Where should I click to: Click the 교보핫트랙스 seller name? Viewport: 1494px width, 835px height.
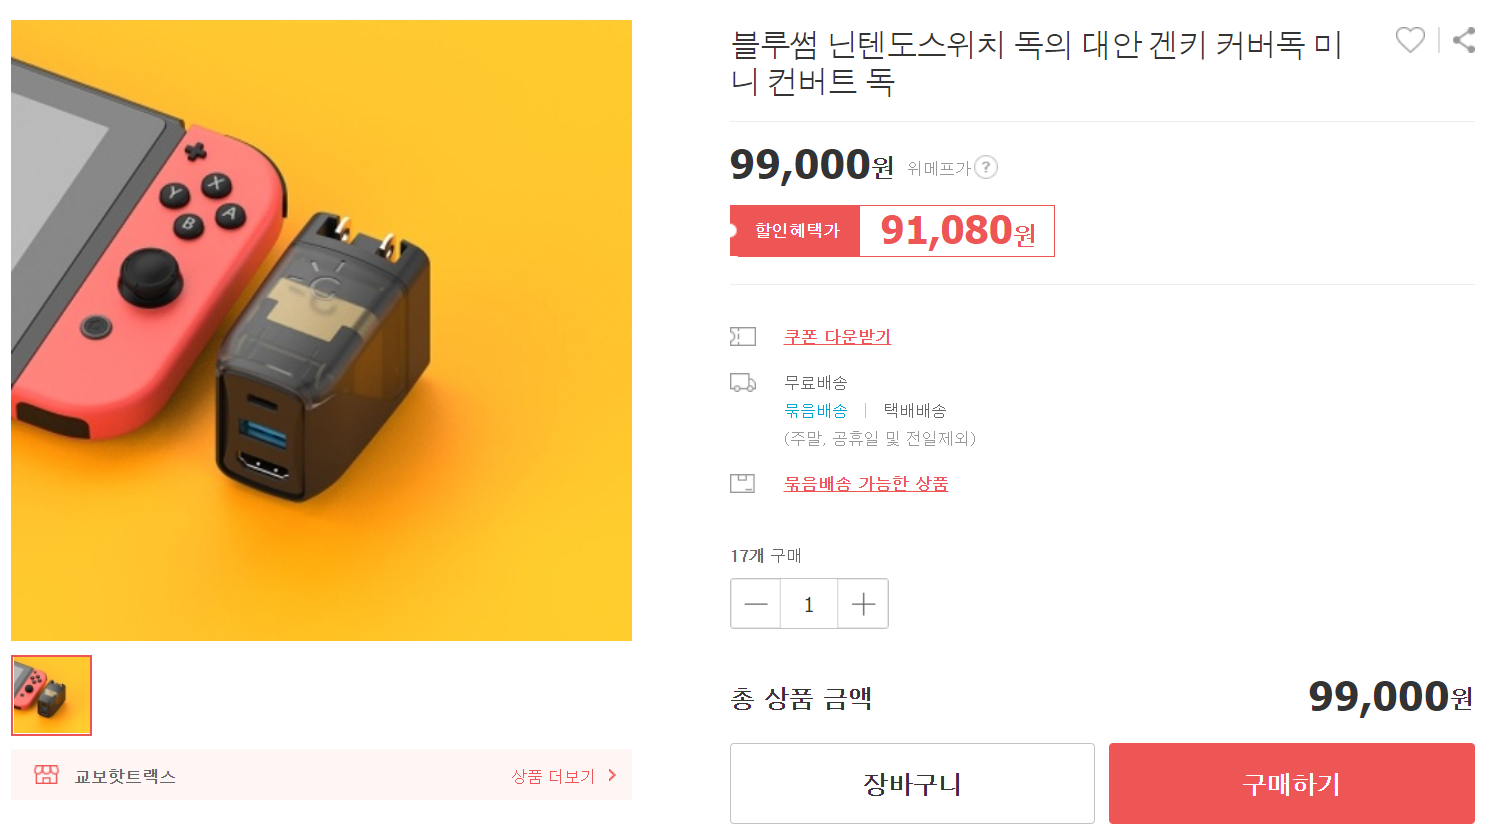125,776
